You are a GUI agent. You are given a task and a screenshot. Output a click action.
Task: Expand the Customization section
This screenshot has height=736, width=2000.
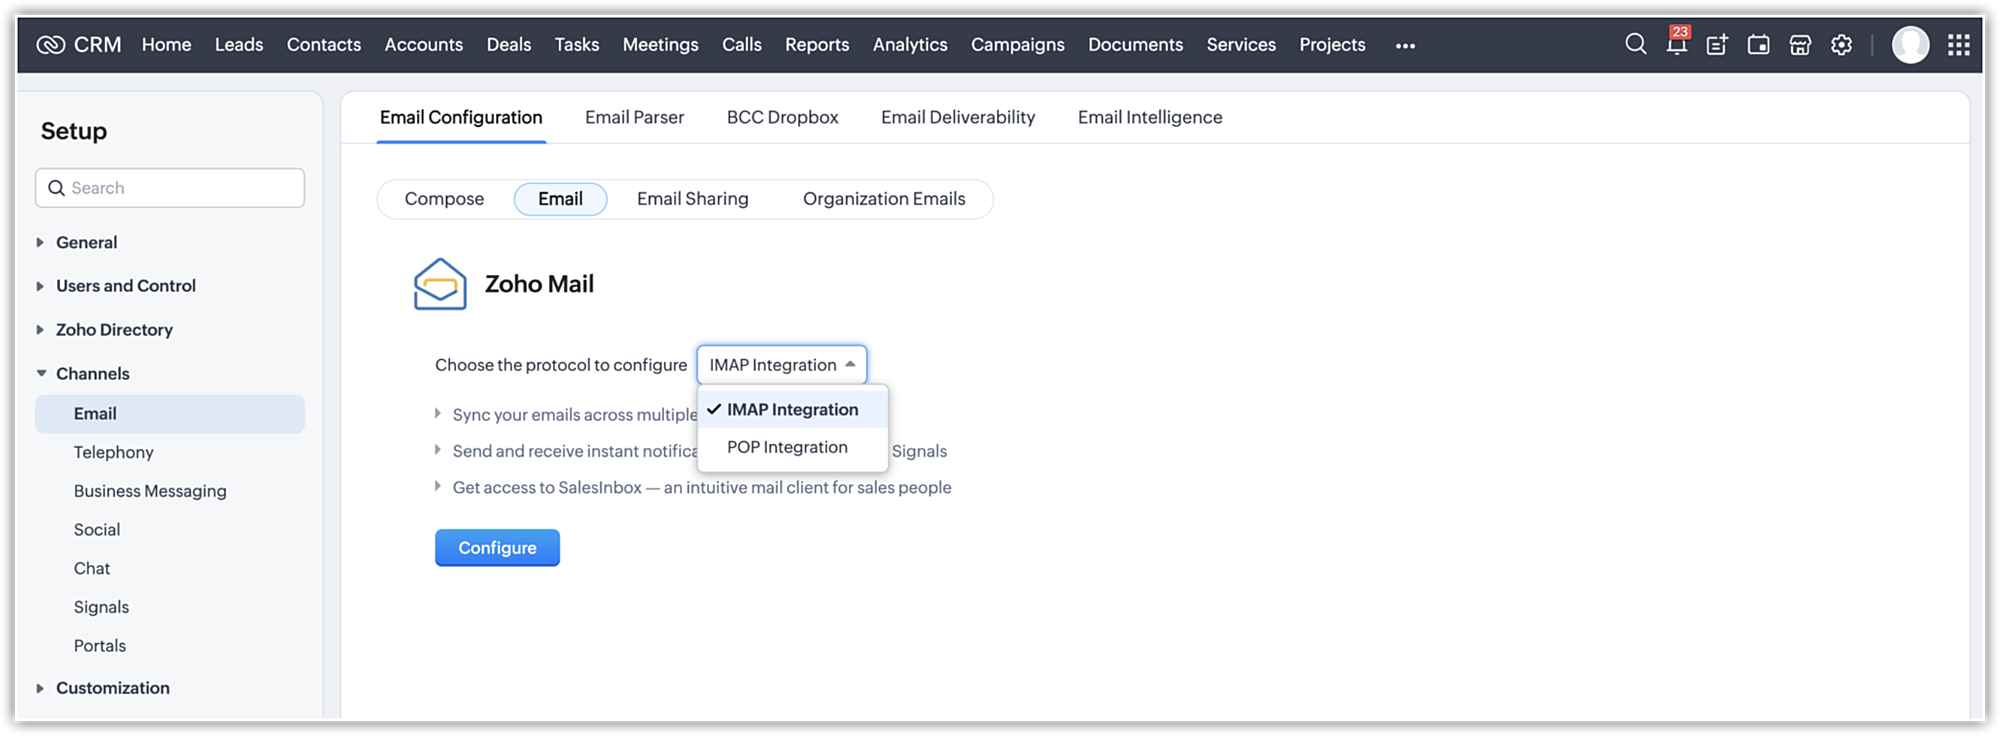(x=40, y=688)
